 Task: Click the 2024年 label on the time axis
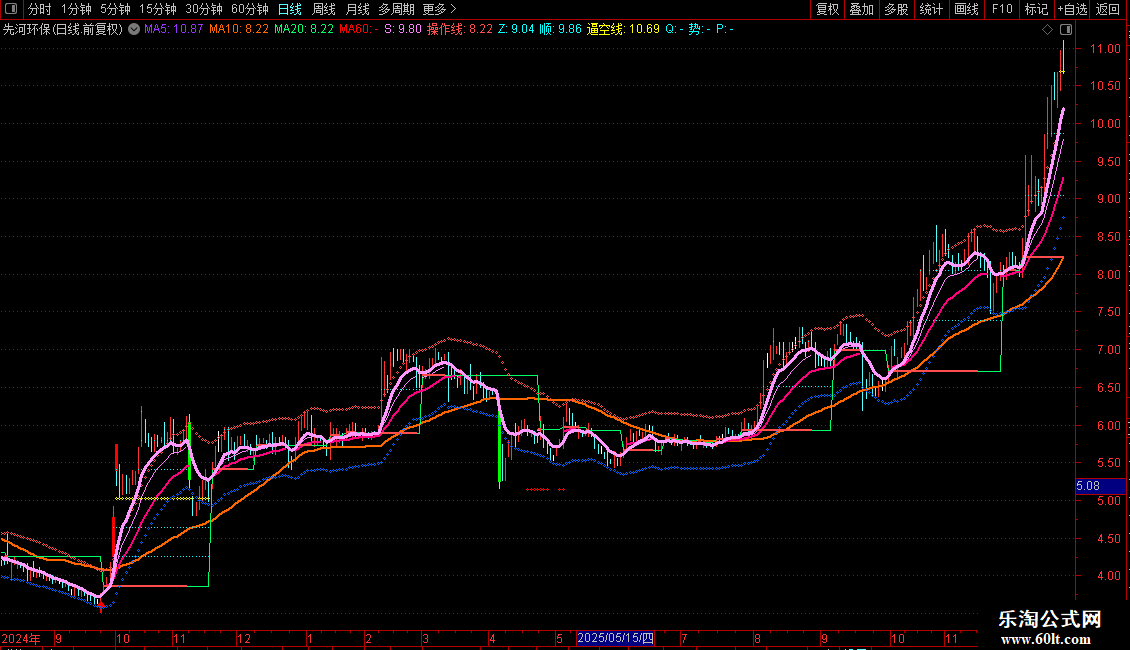(x=21, y=638)
